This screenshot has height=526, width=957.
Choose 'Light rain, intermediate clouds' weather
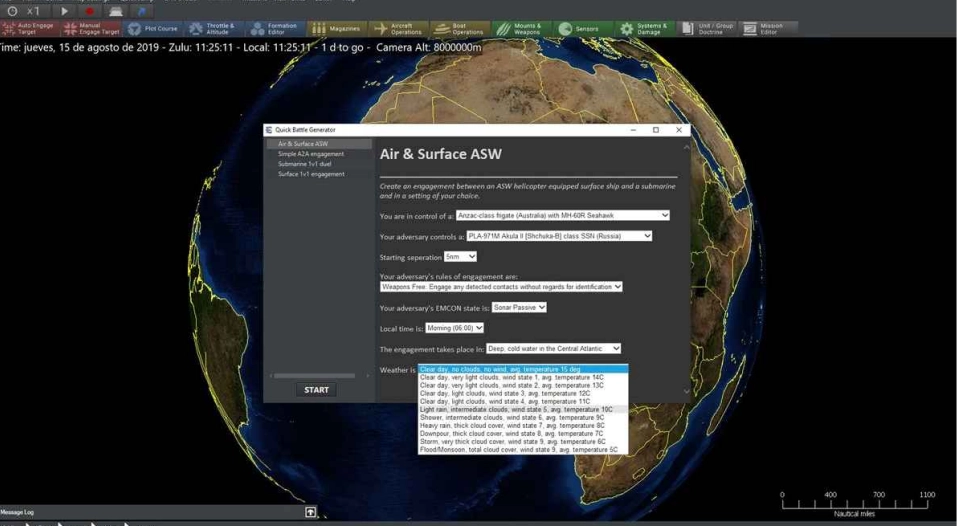point(523,409)
